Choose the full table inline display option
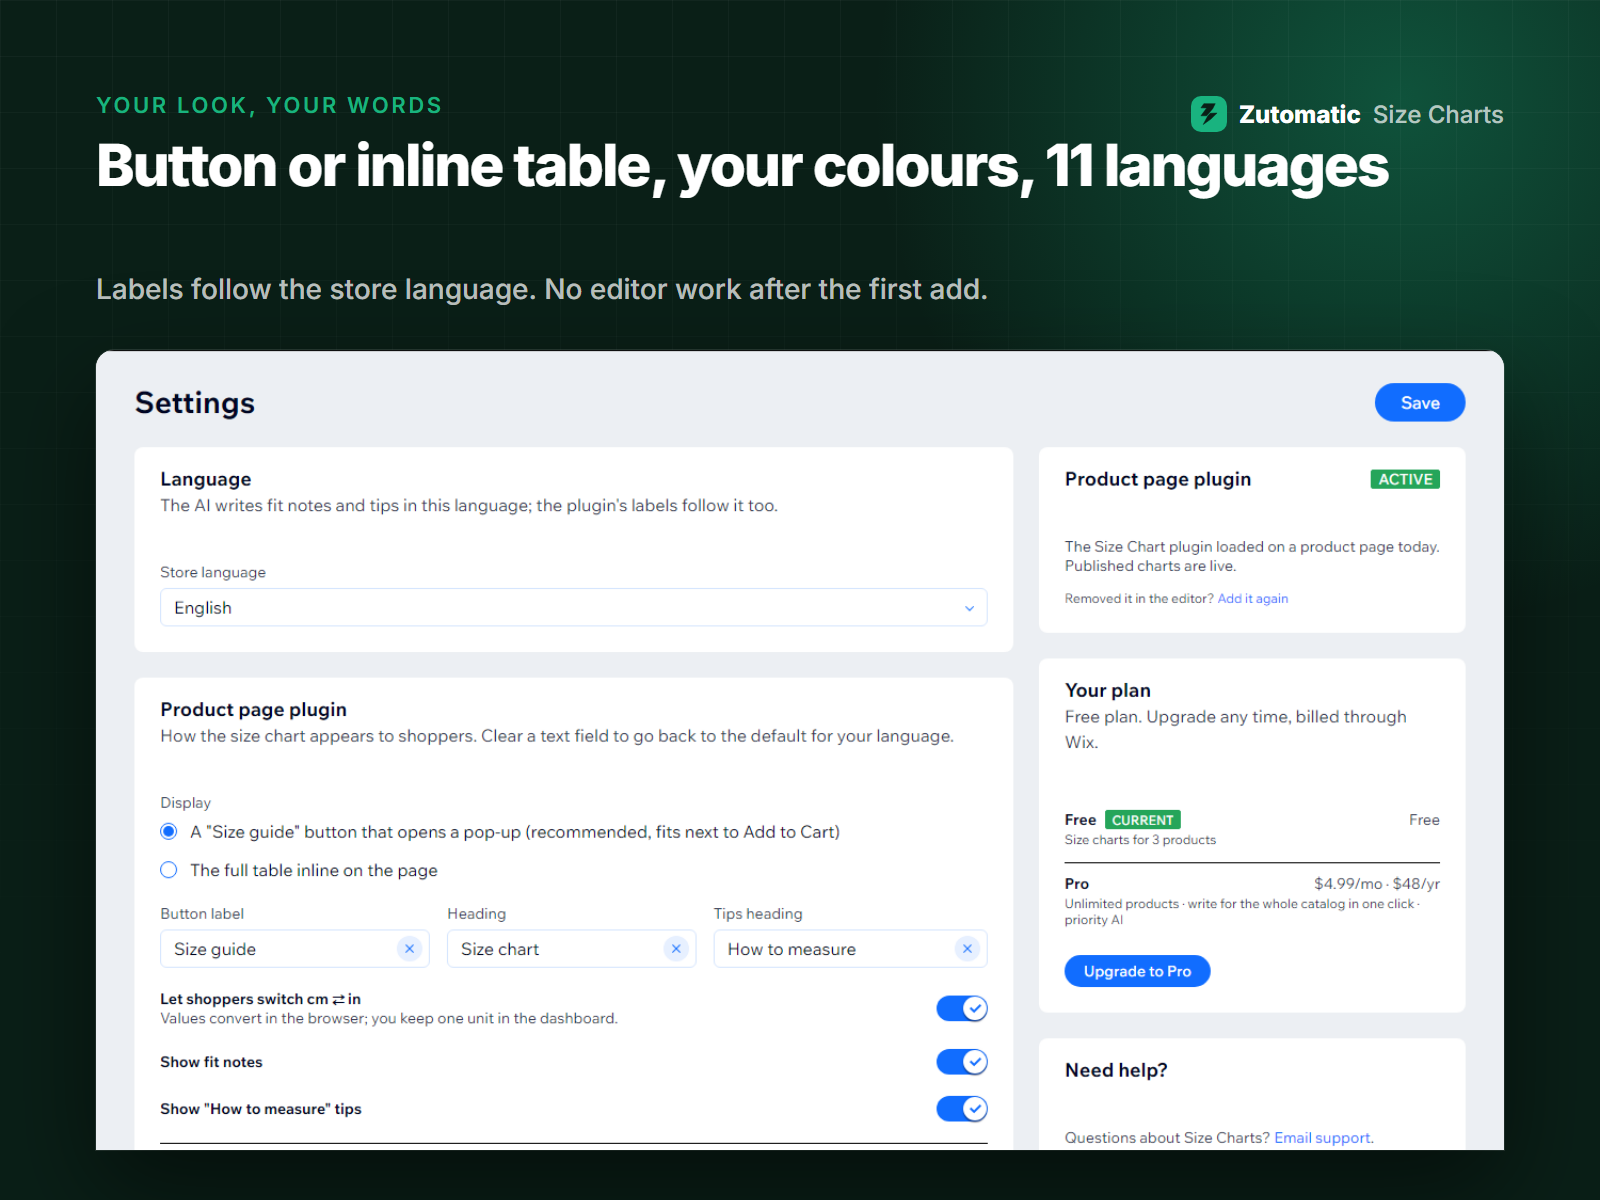1600x1200 pixels. point(169,870)
